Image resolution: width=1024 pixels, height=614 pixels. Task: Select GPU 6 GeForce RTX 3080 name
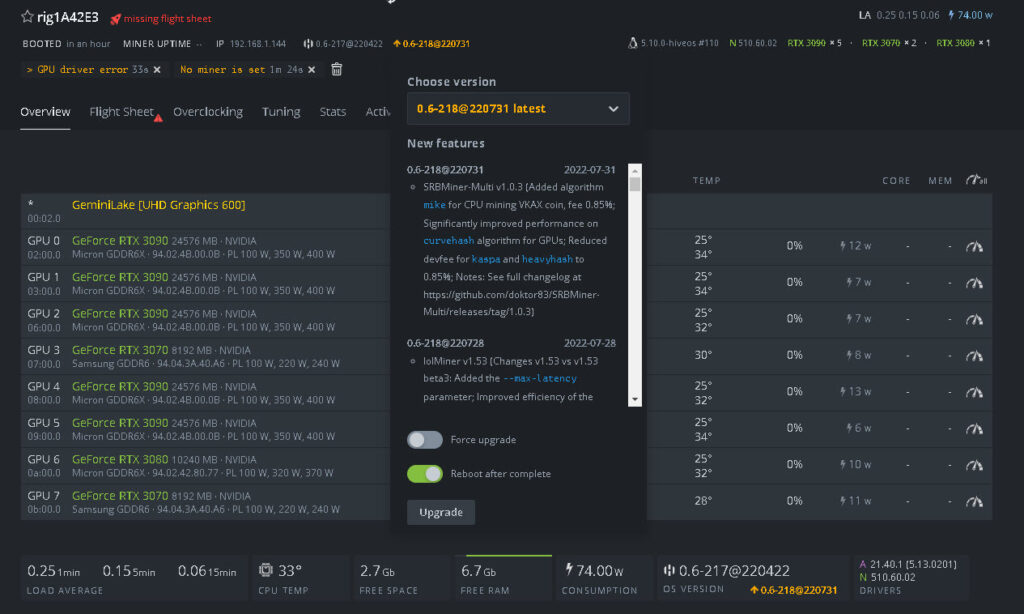coord(120,459)
